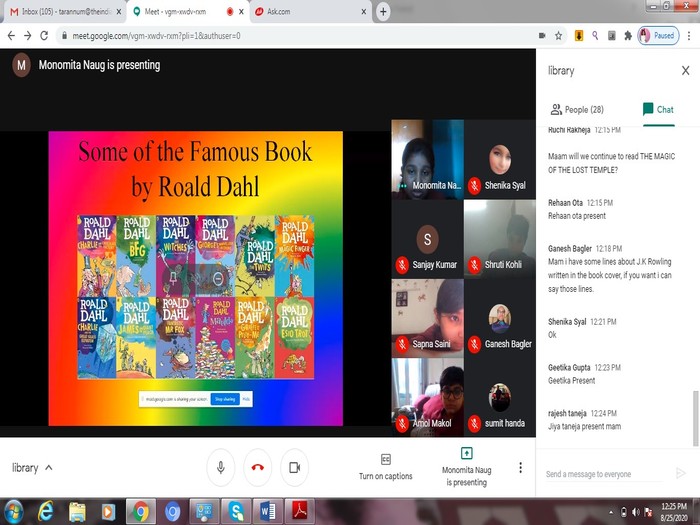Select Sapna Saini's video tile
The width and height of the screenshot is (700, 525).
428,318
